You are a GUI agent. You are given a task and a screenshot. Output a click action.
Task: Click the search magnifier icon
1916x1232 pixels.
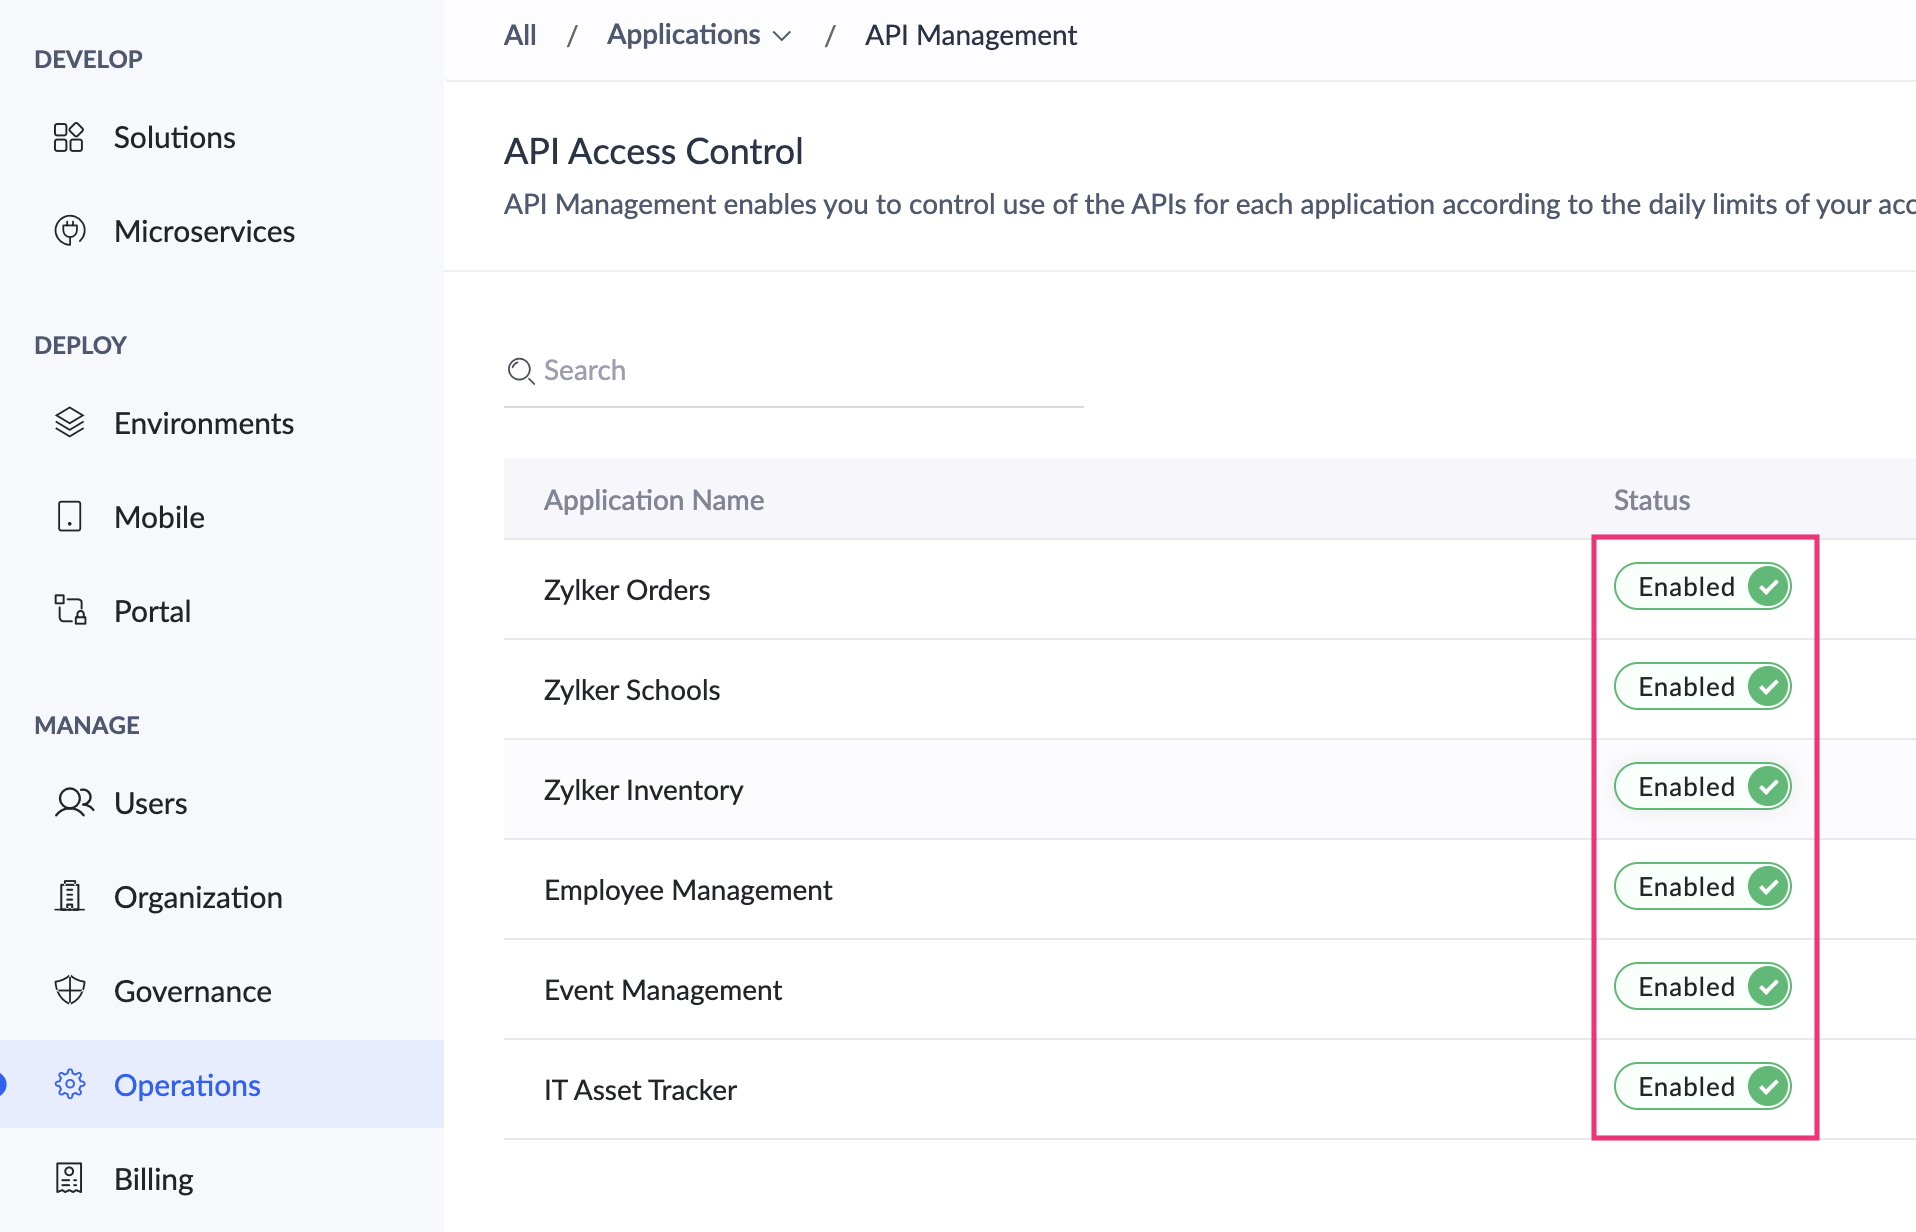click(x=521, y=371)
